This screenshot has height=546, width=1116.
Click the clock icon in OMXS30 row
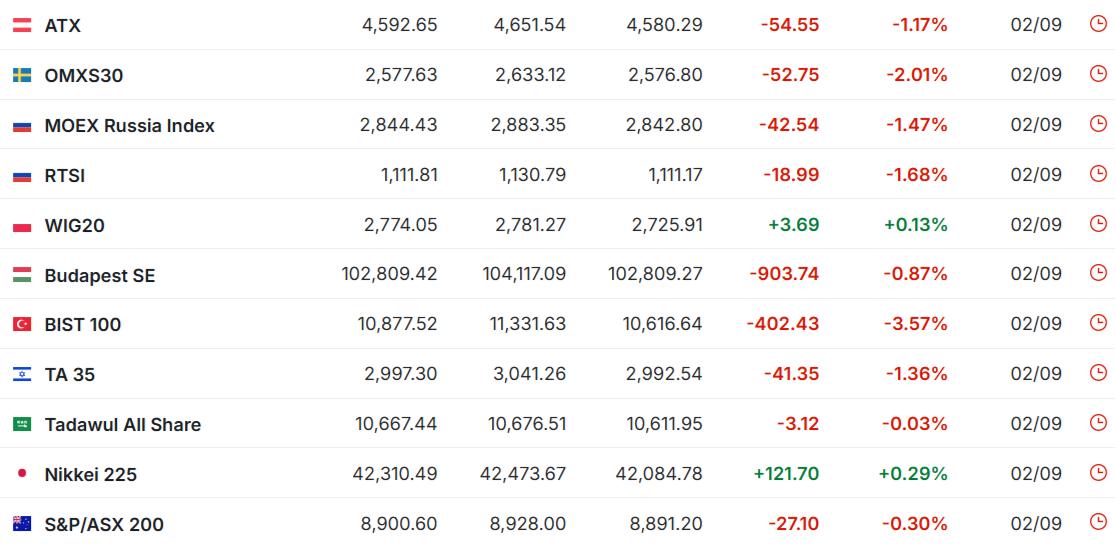(x=1098, y=74)
